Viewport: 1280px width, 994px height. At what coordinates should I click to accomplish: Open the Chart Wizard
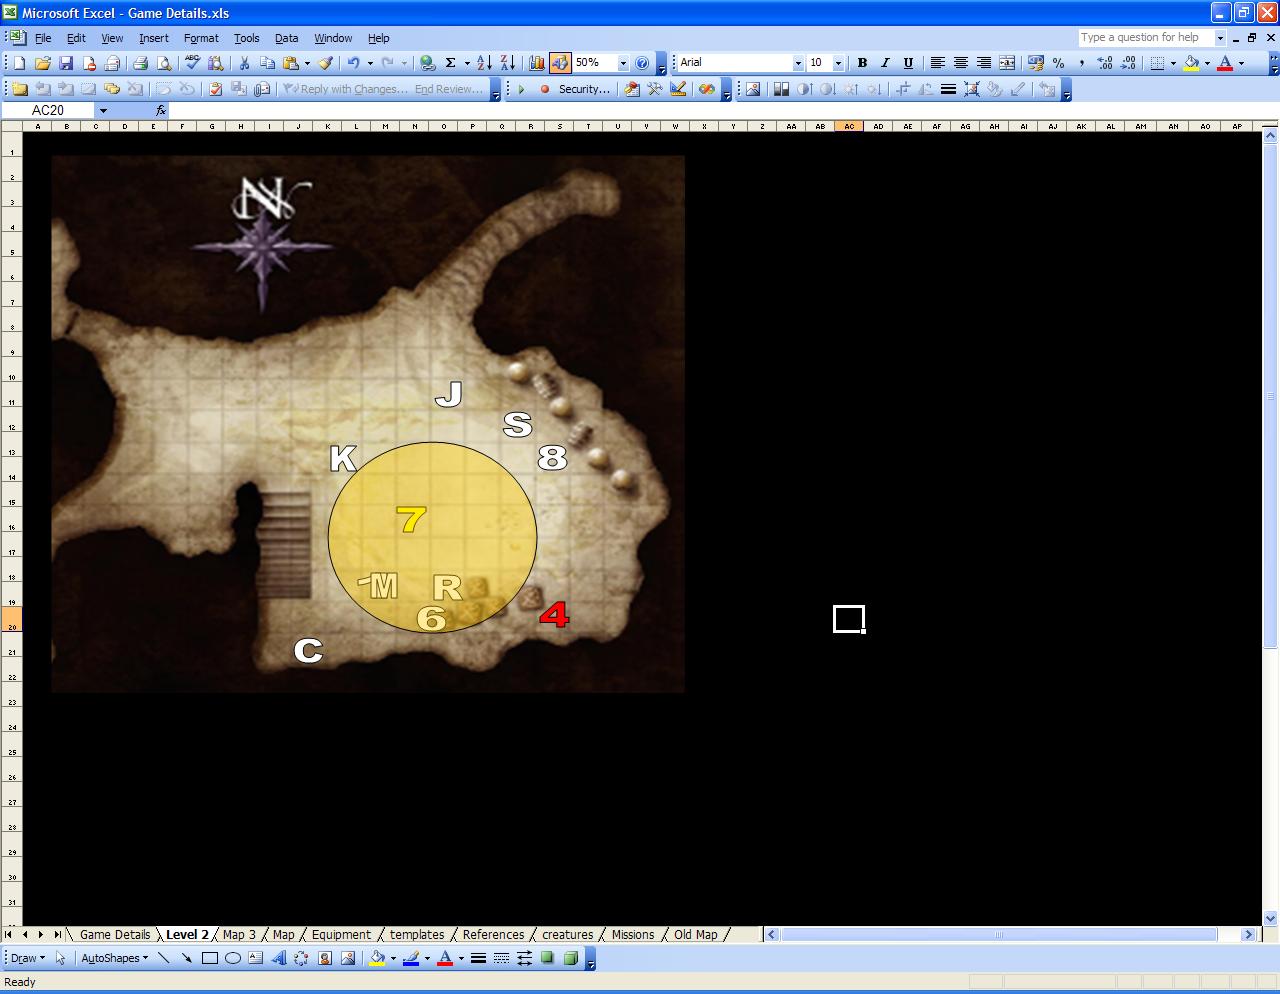[537, 63]
